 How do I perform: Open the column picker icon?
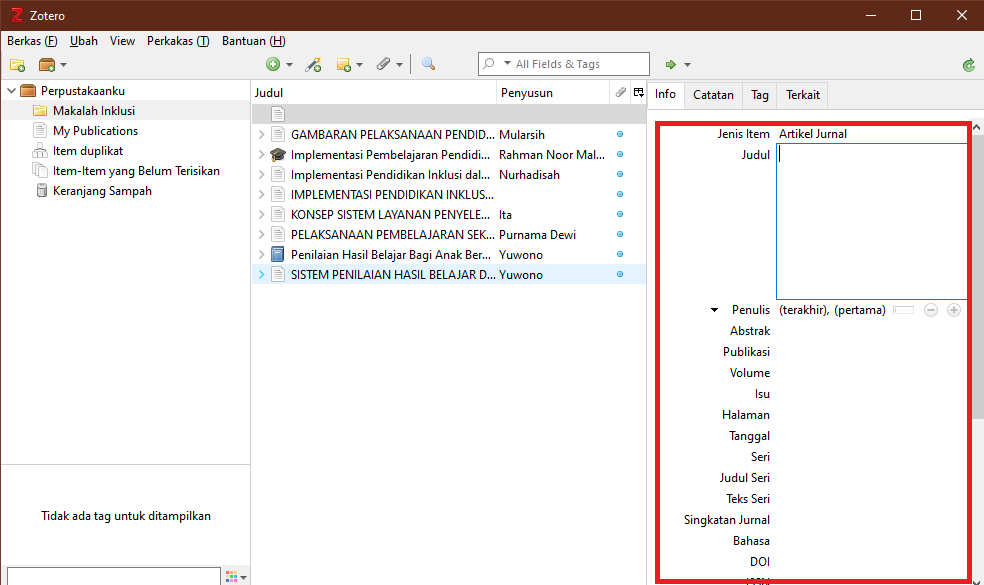639,92
